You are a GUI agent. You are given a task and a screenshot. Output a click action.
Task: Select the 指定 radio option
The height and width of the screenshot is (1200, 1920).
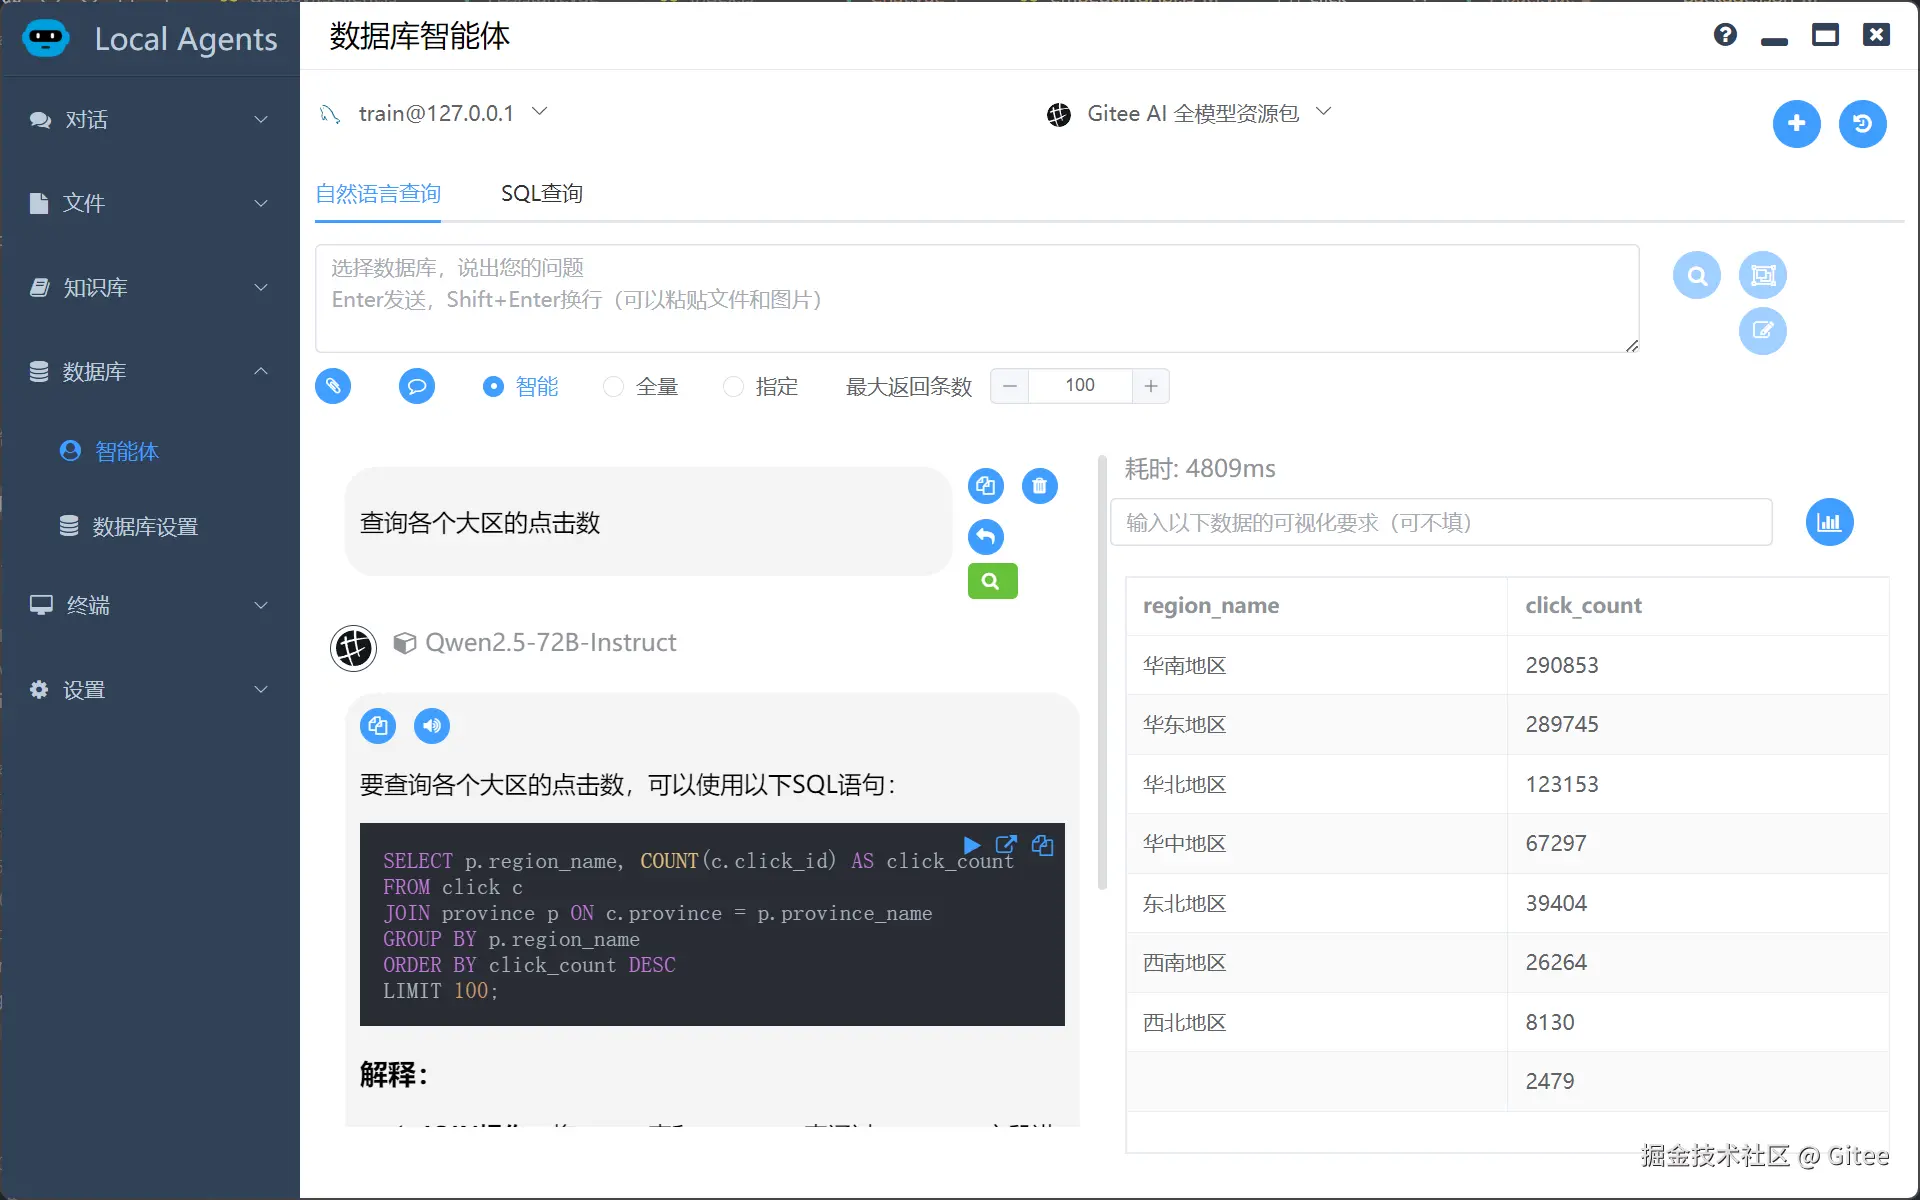point(734,386)
